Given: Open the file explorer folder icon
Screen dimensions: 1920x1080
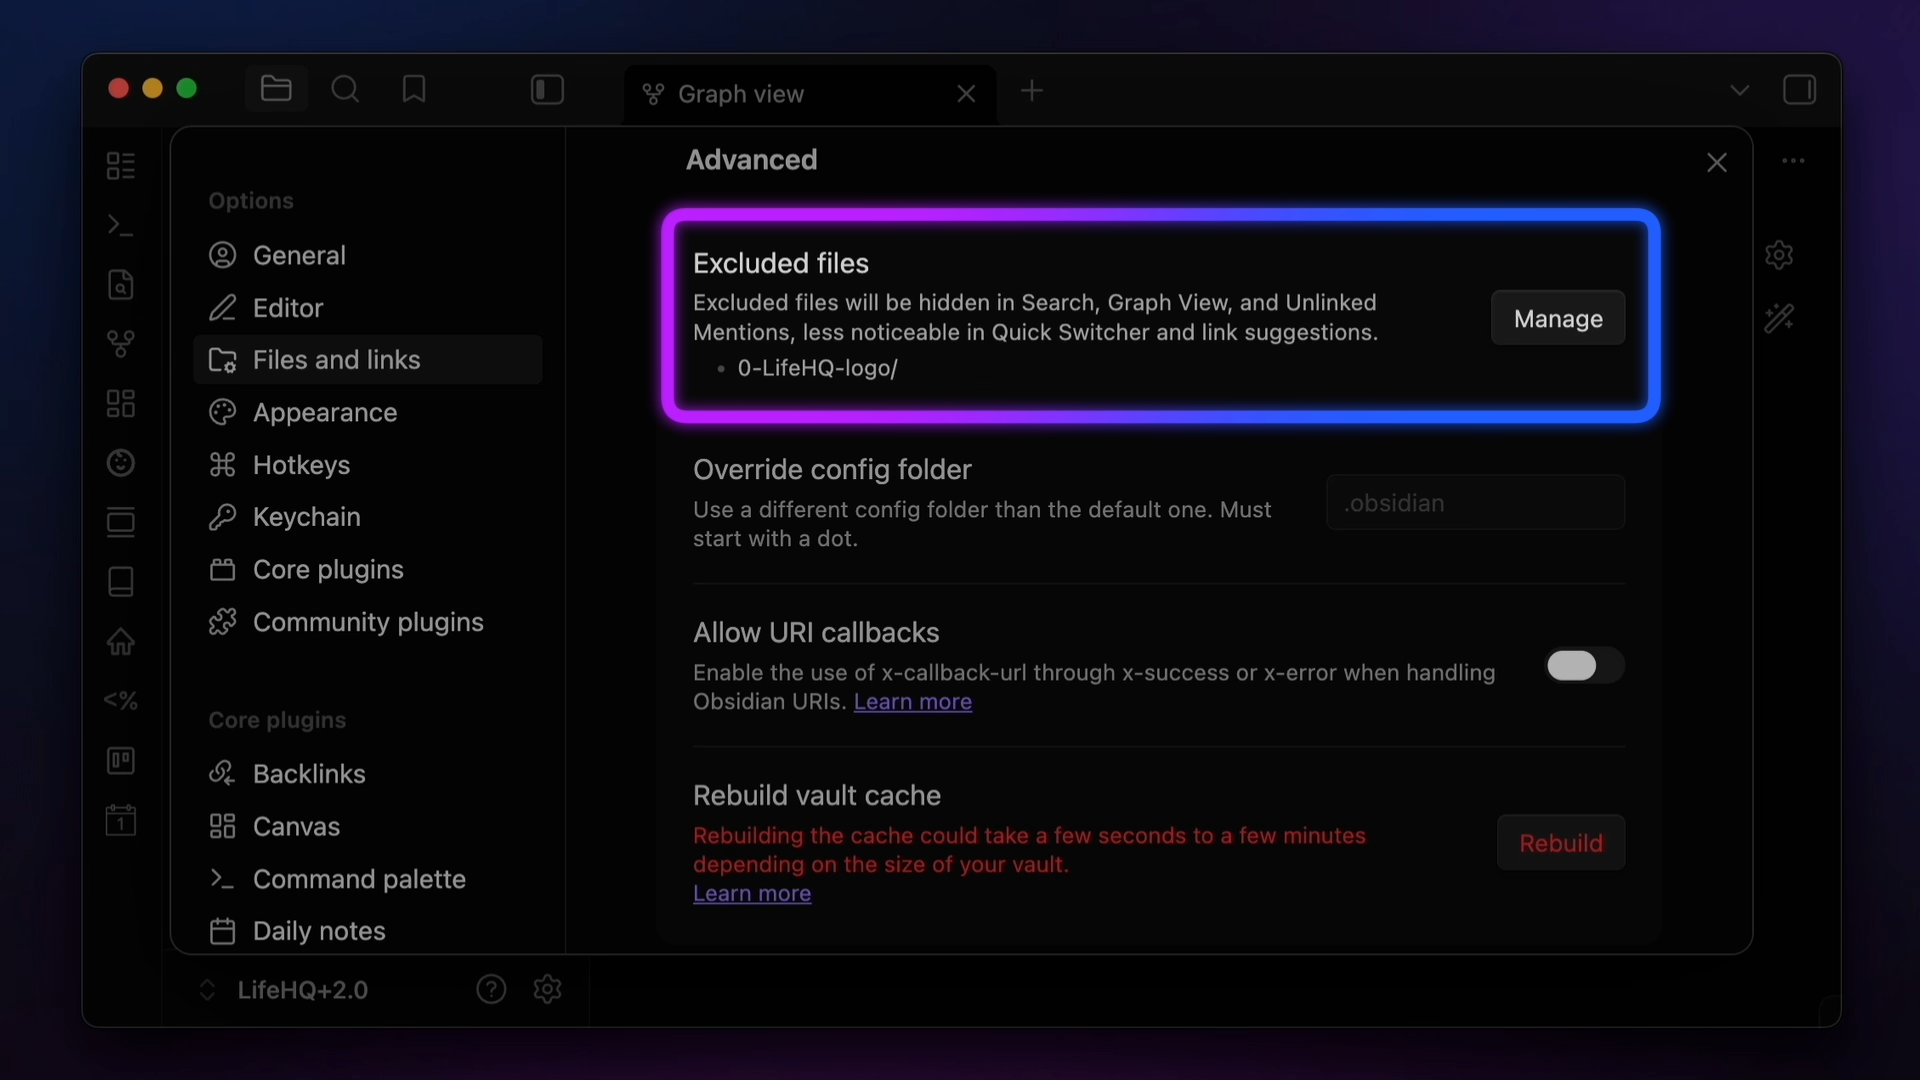Looking at the screenshot, I should pyautogui.click(x=276, y=90).
